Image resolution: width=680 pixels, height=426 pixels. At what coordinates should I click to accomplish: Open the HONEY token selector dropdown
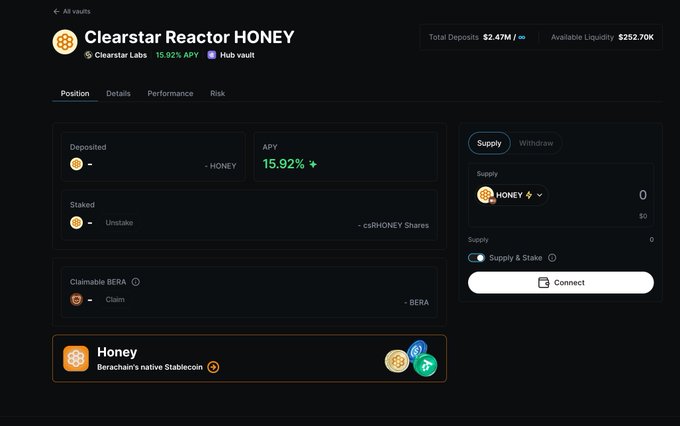[x=512, y=195]
